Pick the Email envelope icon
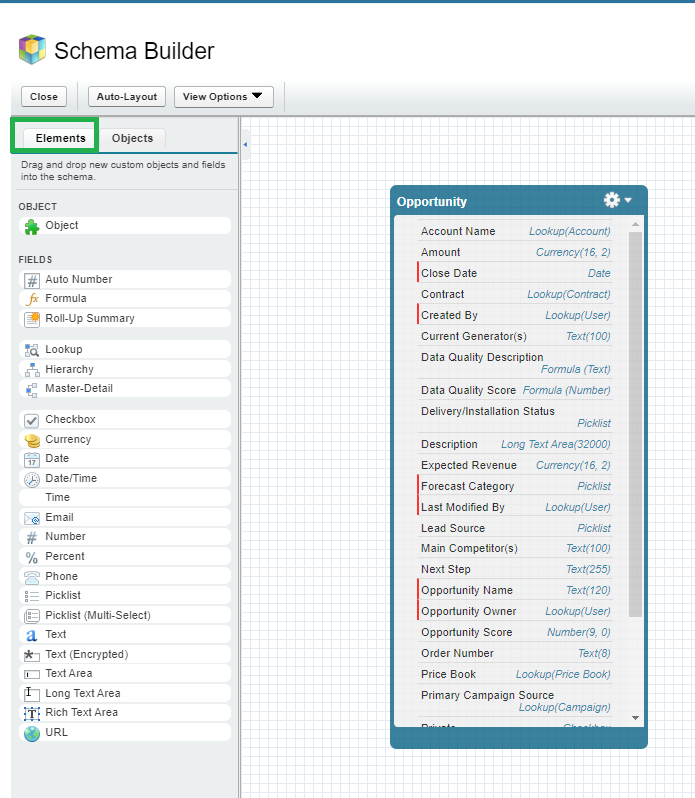The height and width of the screenshot is (798, 695). coord(32,519)
